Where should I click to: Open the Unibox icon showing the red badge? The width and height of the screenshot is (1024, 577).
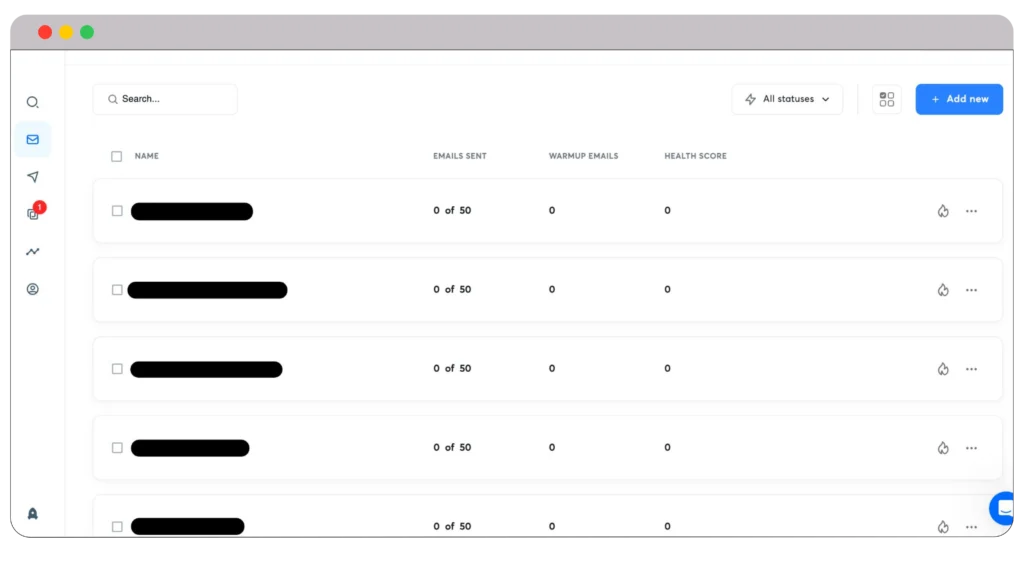pos(33,214)
